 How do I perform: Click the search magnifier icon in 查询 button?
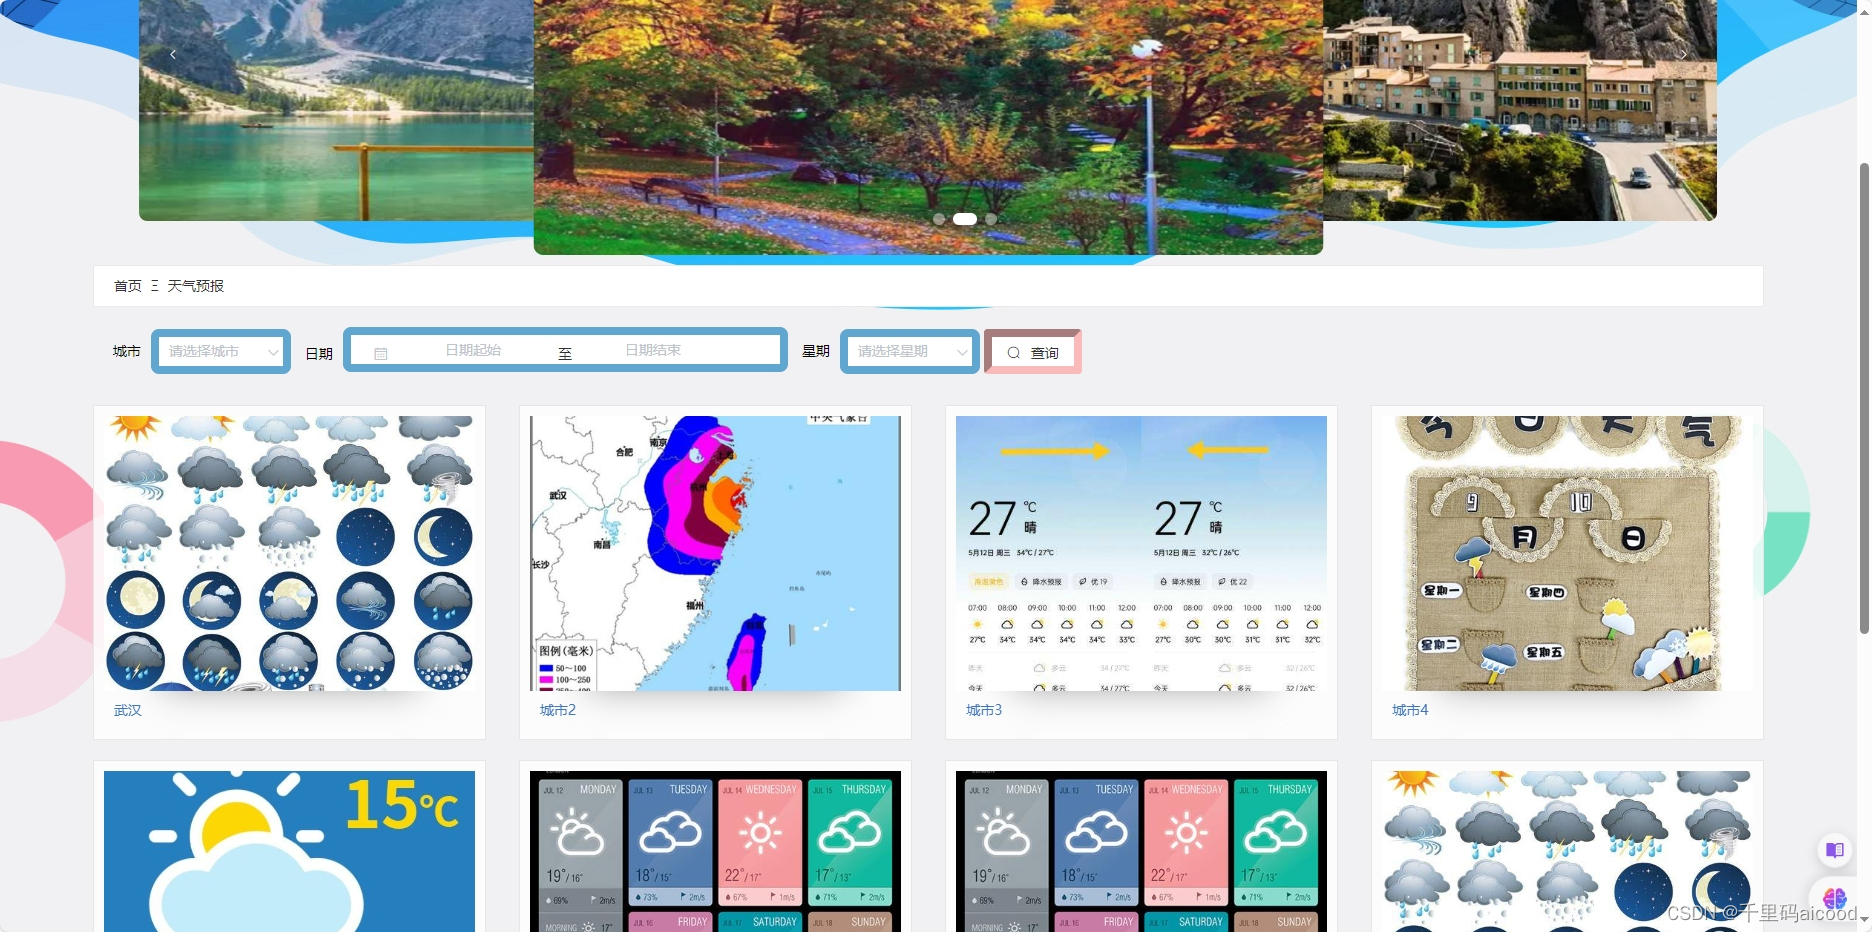(1014, 353)
